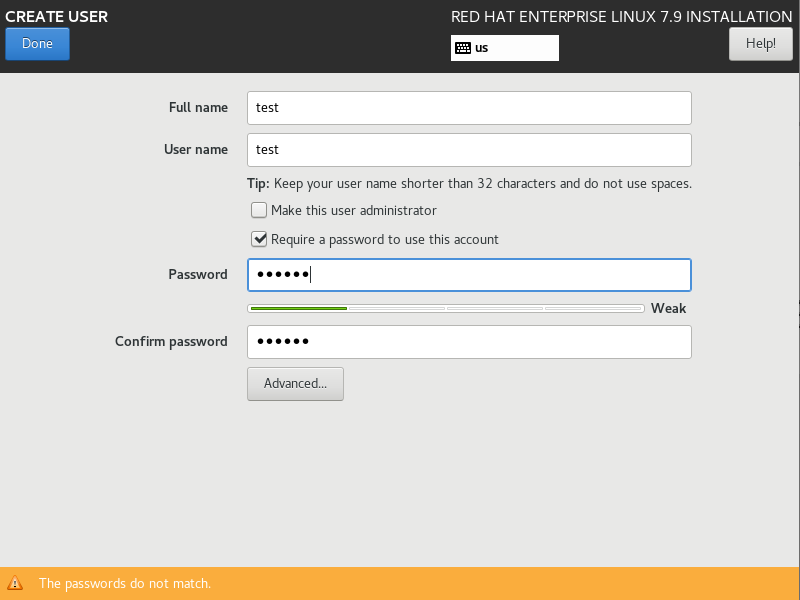Focus the Full name input field
The image size is (800, 600).
(469, 108)
